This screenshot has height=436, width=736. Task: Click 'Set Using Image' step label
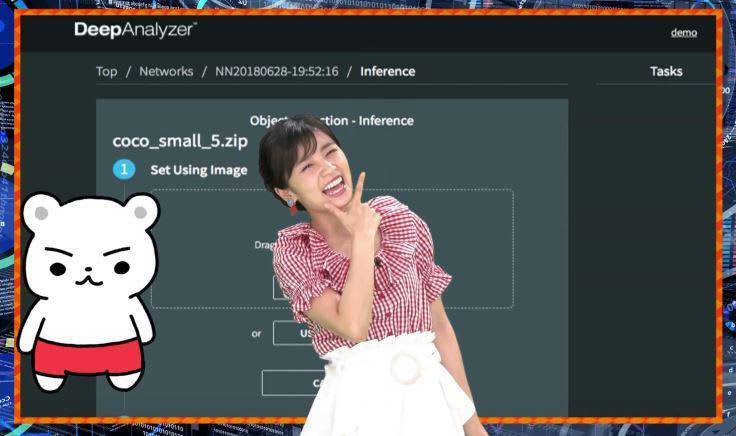(x=199, y=170)
